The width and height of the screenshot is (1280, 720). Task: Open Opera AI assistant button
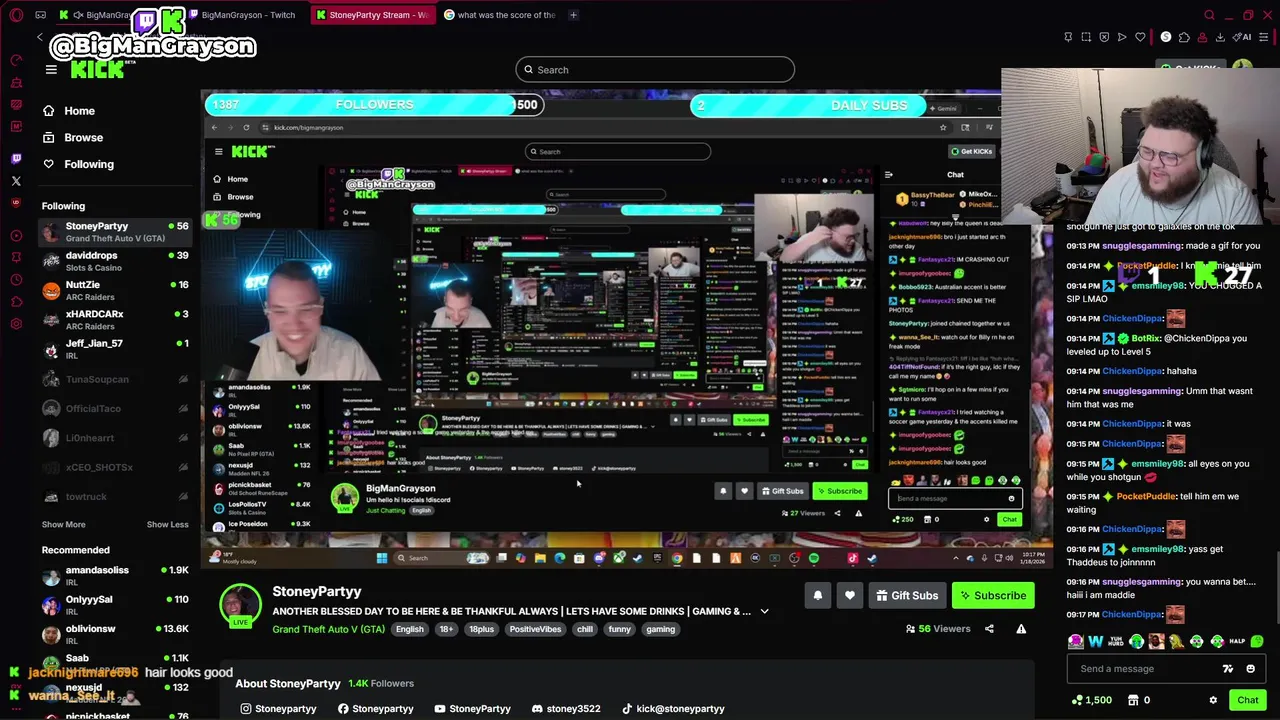click(1244, 38)
